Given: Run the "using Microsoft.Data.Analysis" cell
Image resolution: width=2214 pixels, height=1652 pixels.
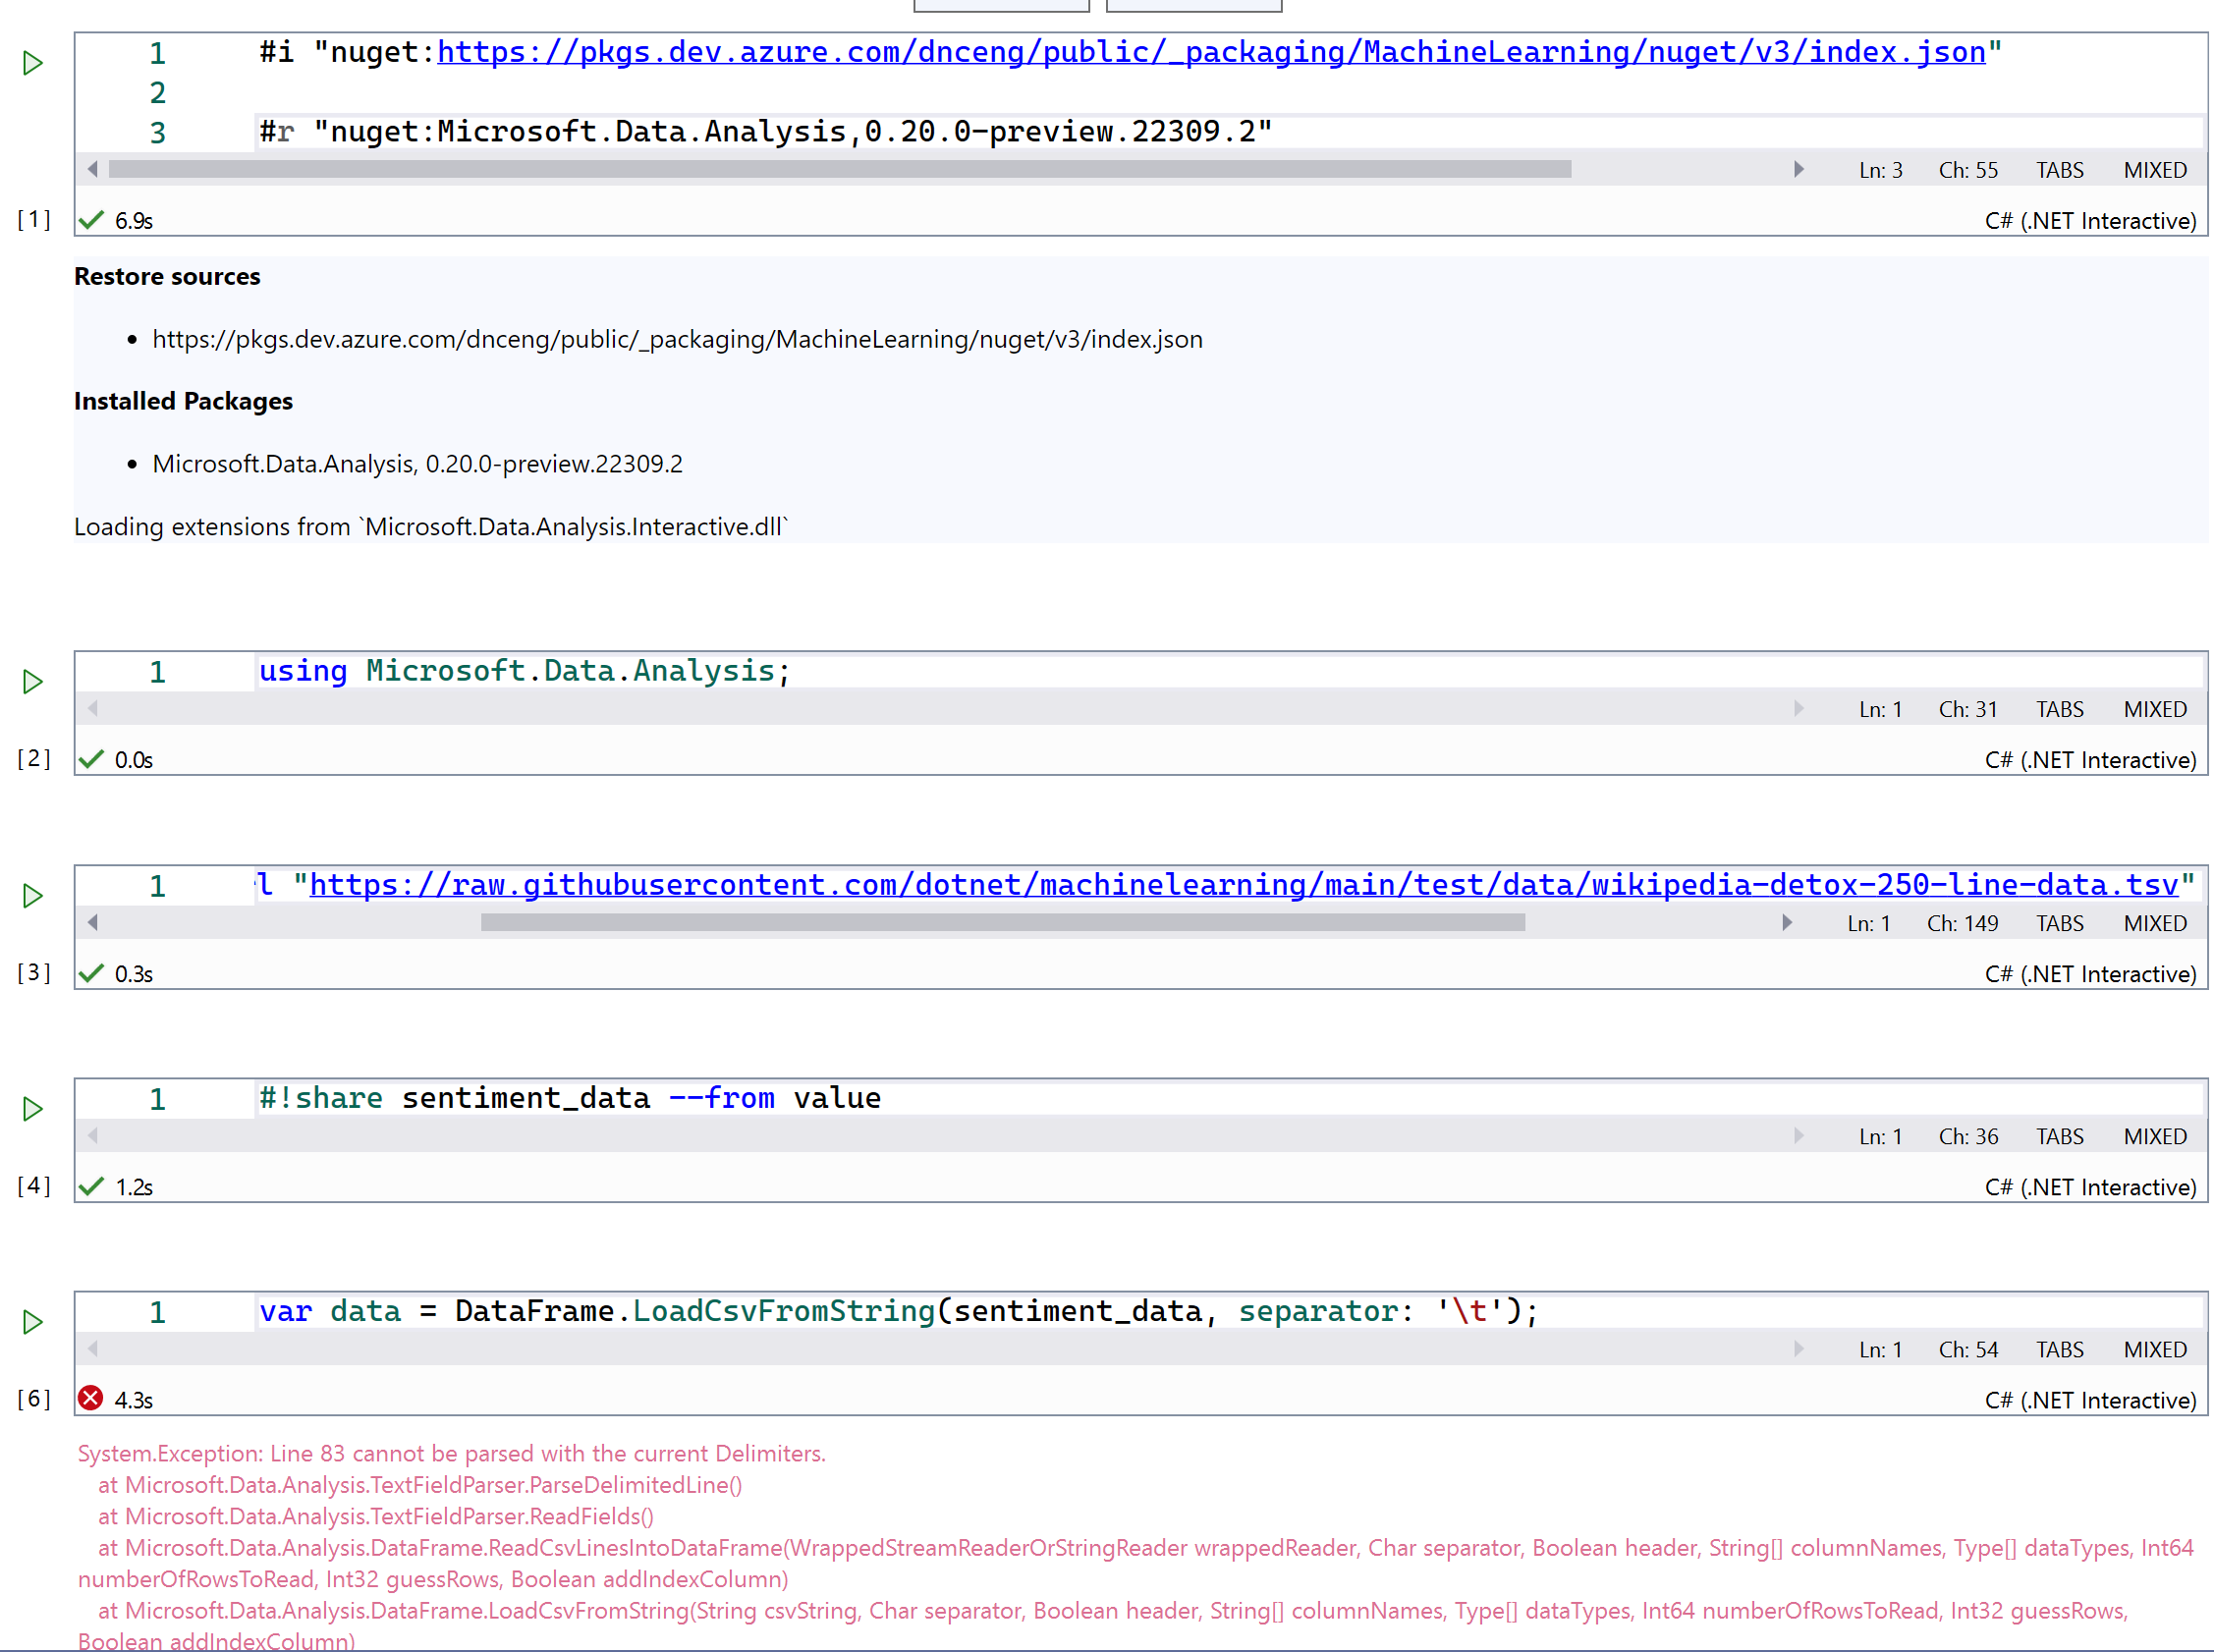Looking at the screenshot, I should 33,682.
